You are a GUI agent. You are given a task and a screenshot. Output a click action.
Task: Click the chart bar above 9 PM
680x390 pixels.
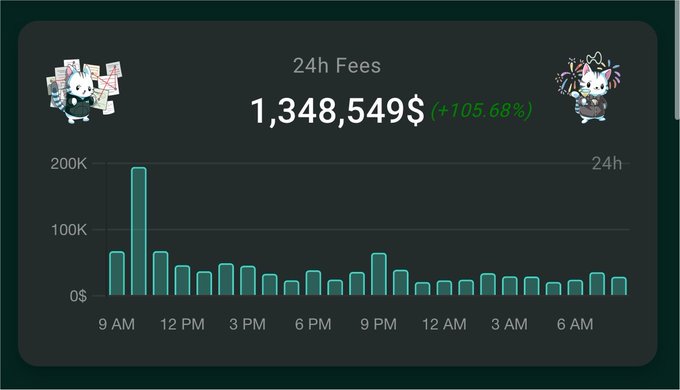[x=379, y=274]
